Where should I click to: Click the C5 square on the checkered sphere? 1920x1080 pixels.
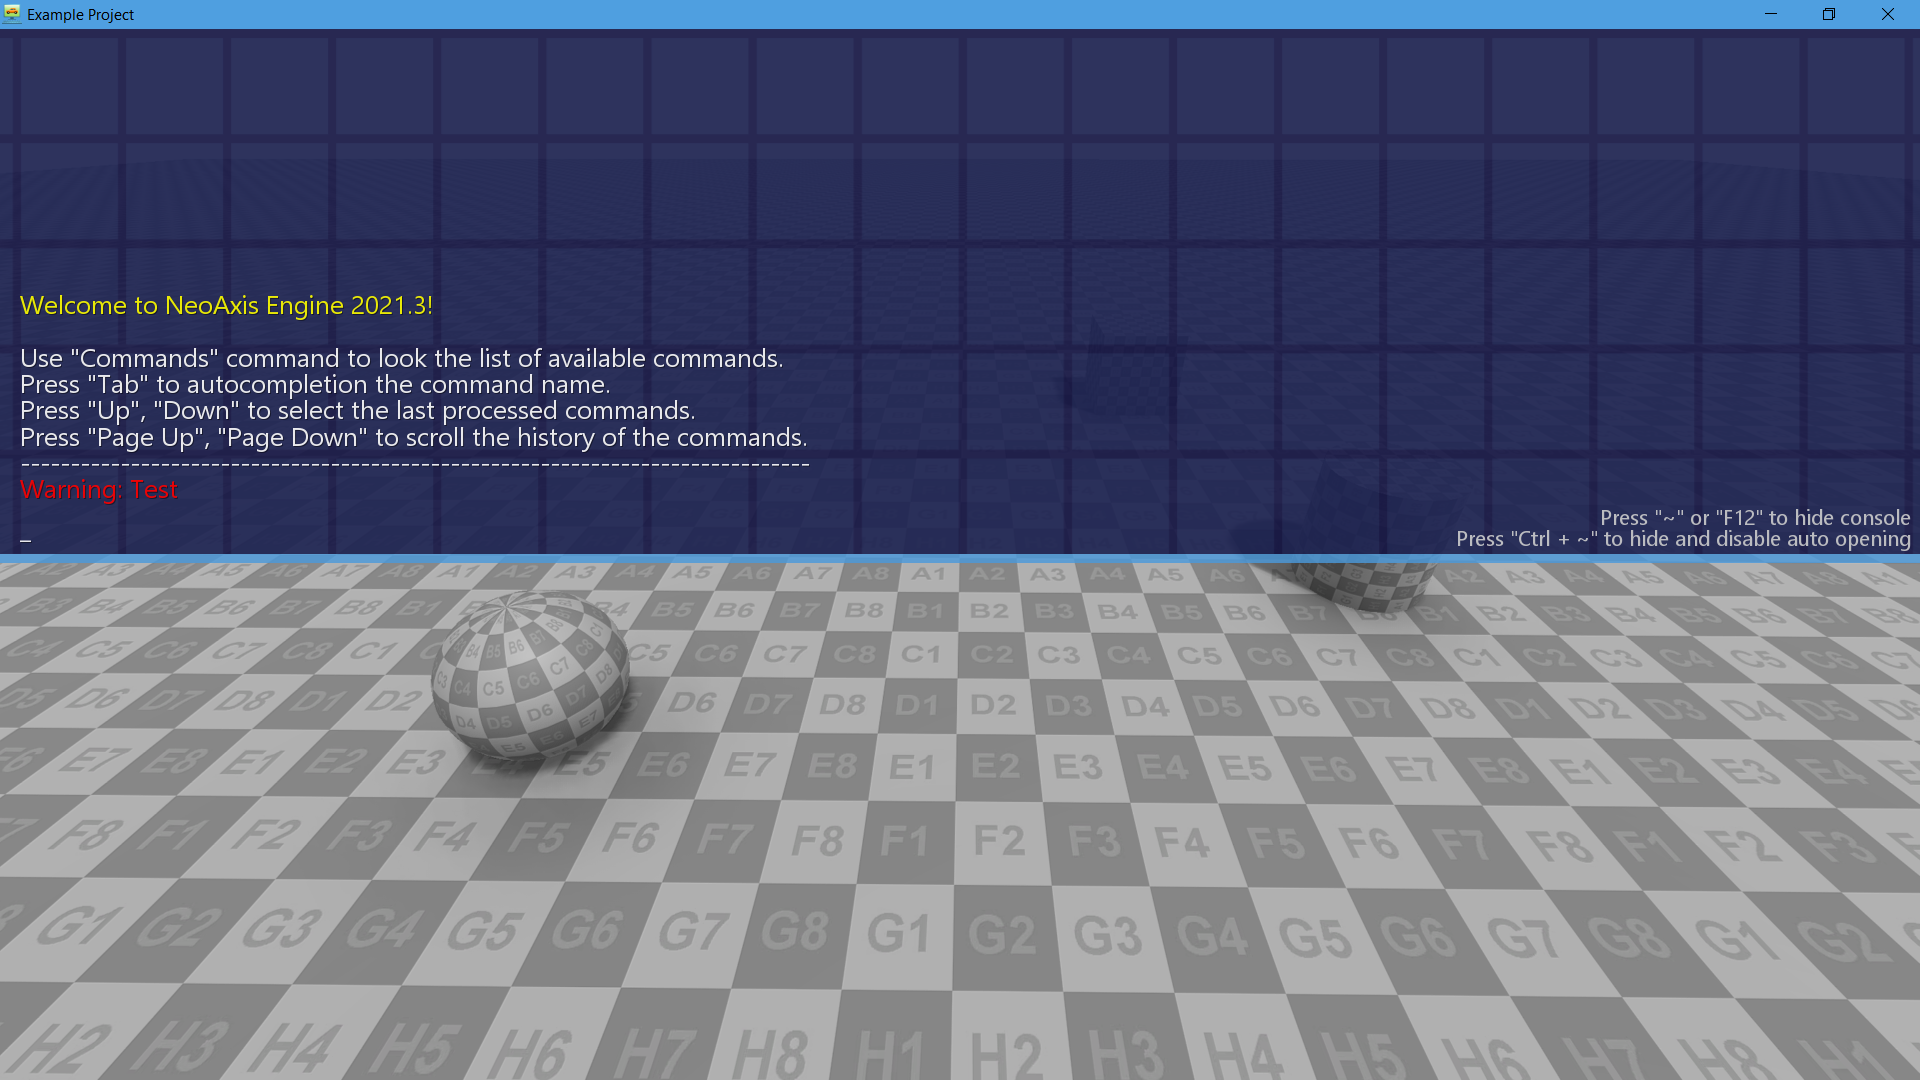(493, 688)
